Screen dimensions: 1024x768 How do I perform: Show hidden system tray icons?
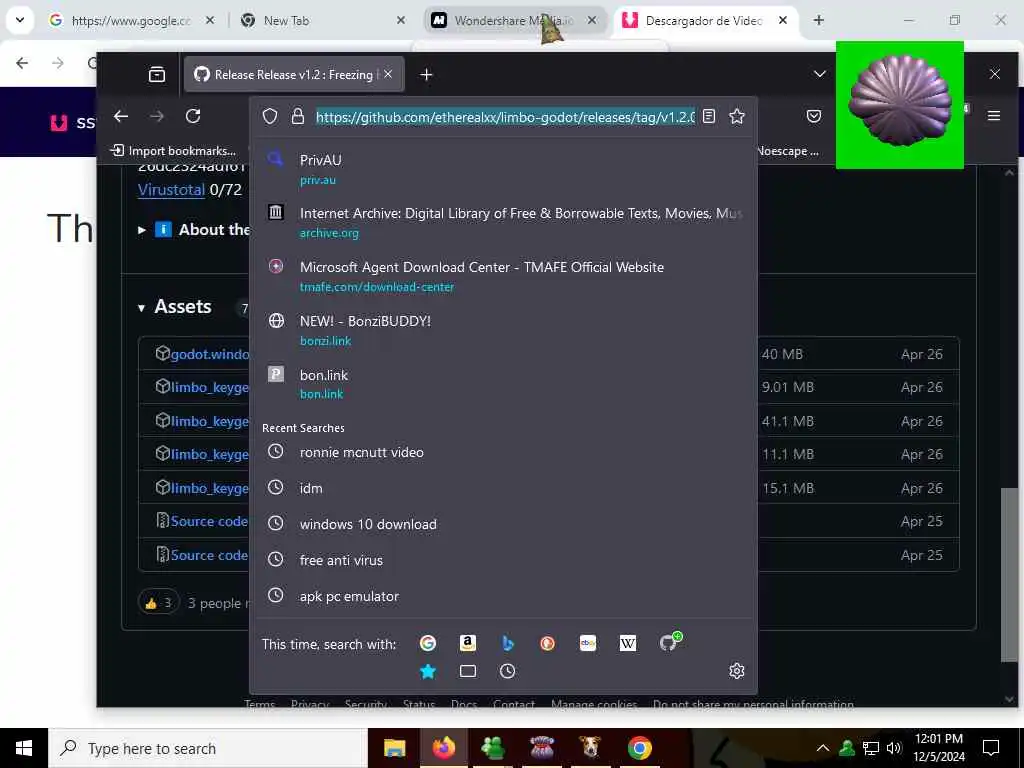[x=823, y=748]
